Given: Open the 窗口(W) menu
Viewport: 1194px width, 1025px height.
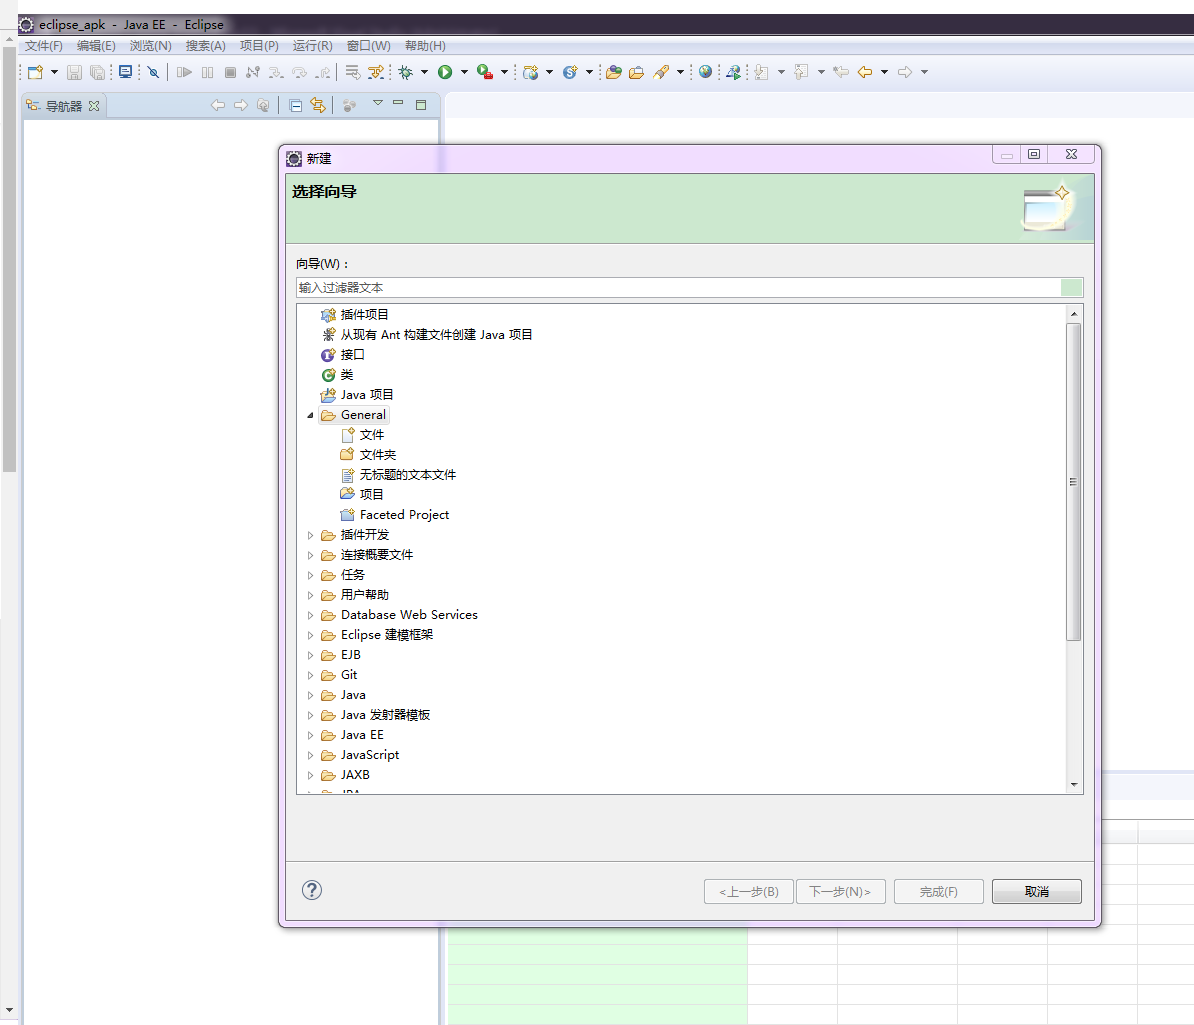Looking at the screenshot, I should click(369, 46).
